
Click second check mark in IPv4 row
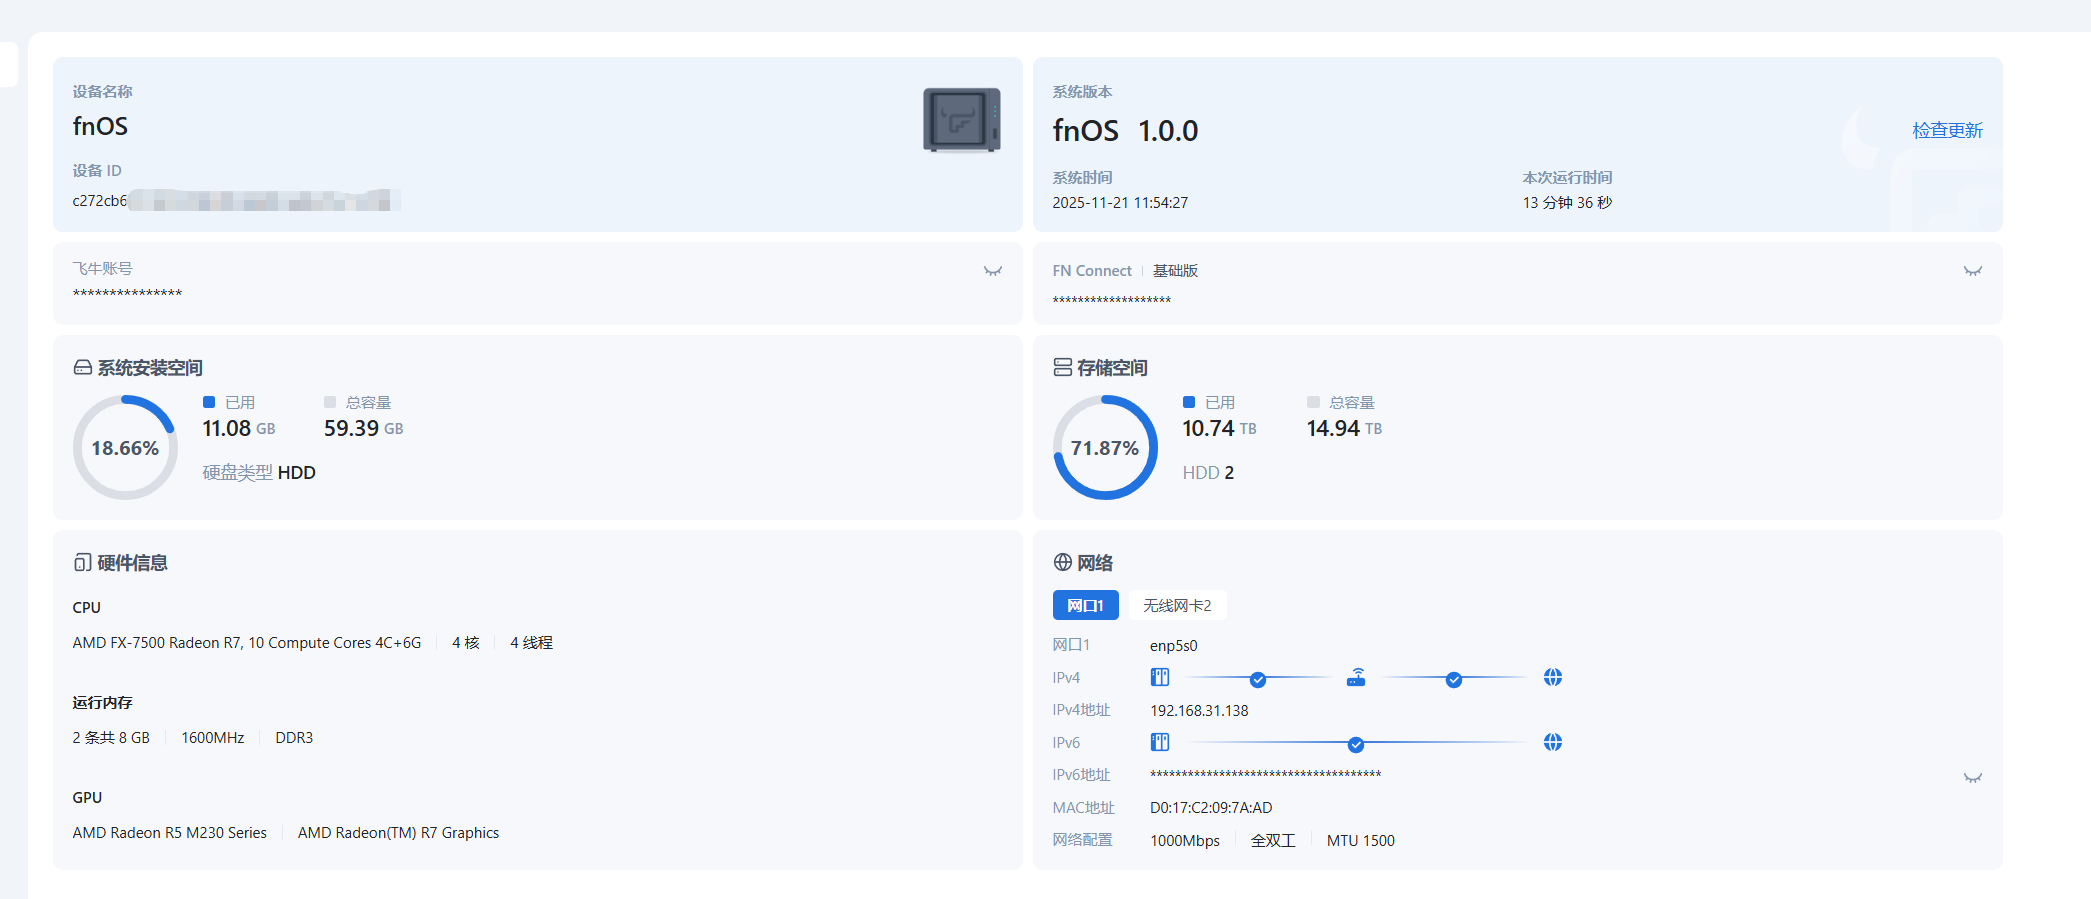coord(1454,680)
